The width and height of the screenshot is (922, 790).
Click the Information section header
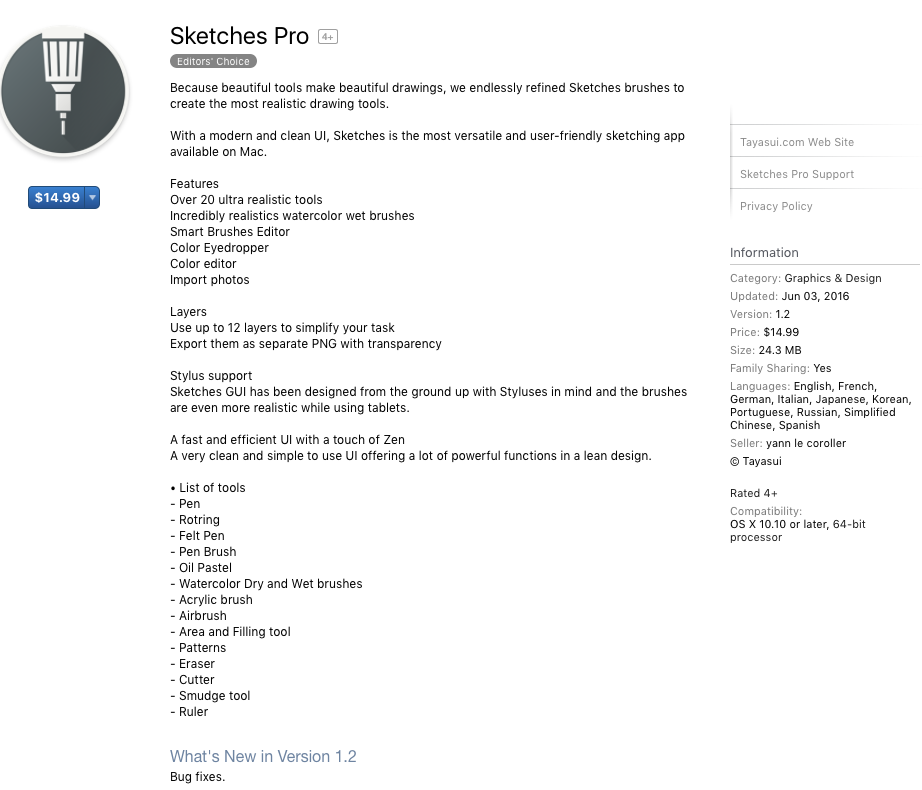(x=764, y=253)
